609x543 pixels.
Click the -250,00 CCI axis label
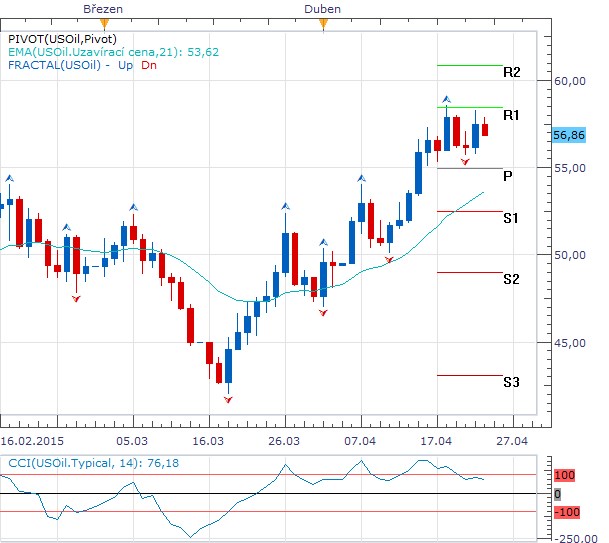[x=576, y=538]
